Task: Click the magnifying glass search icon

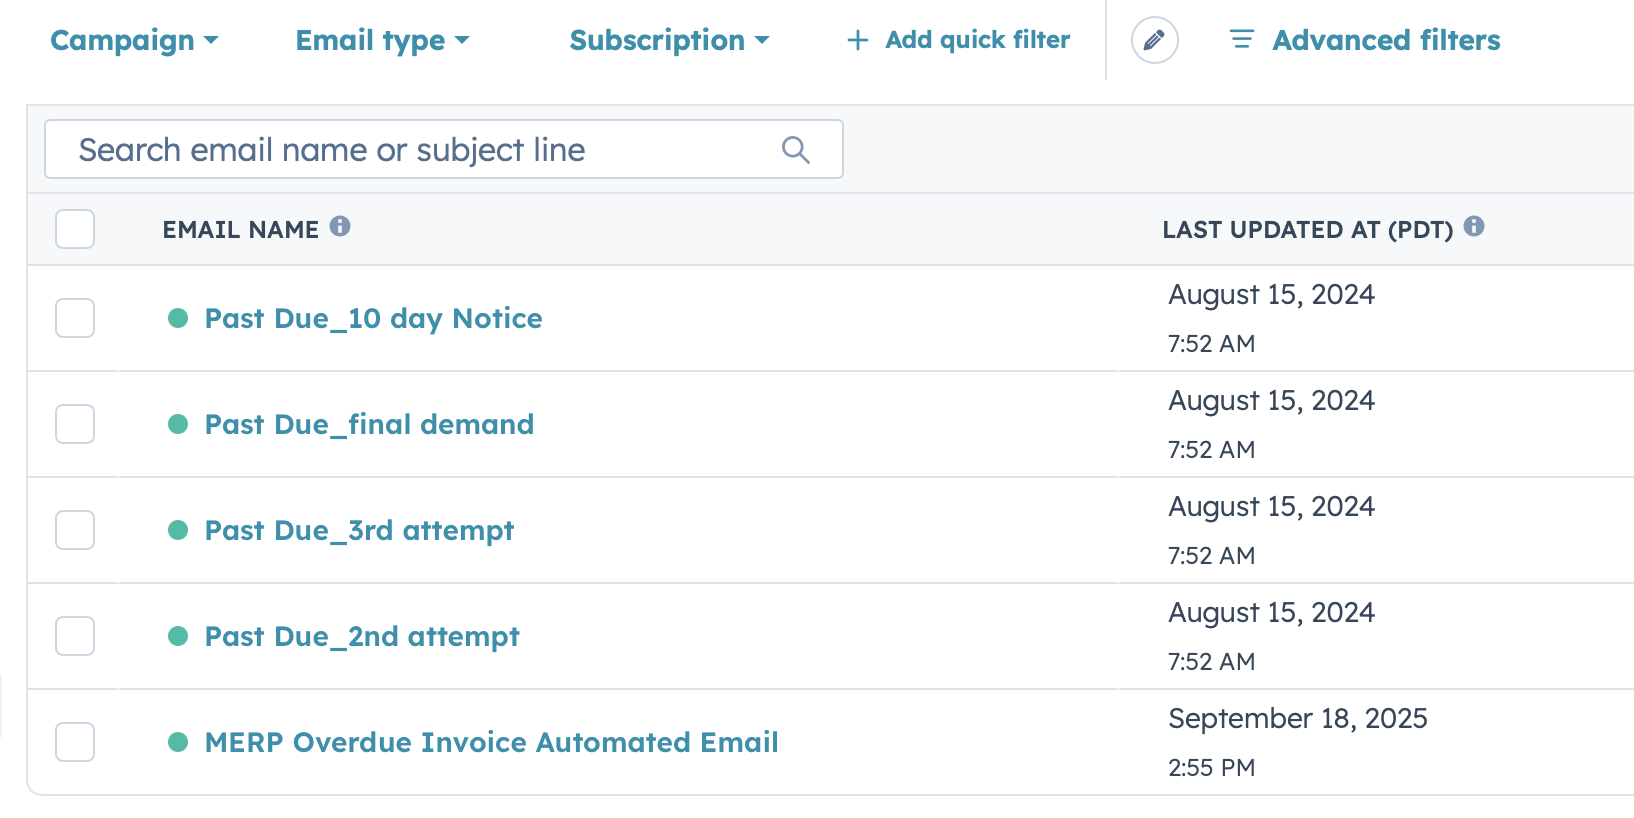Action: click(795, 149)
